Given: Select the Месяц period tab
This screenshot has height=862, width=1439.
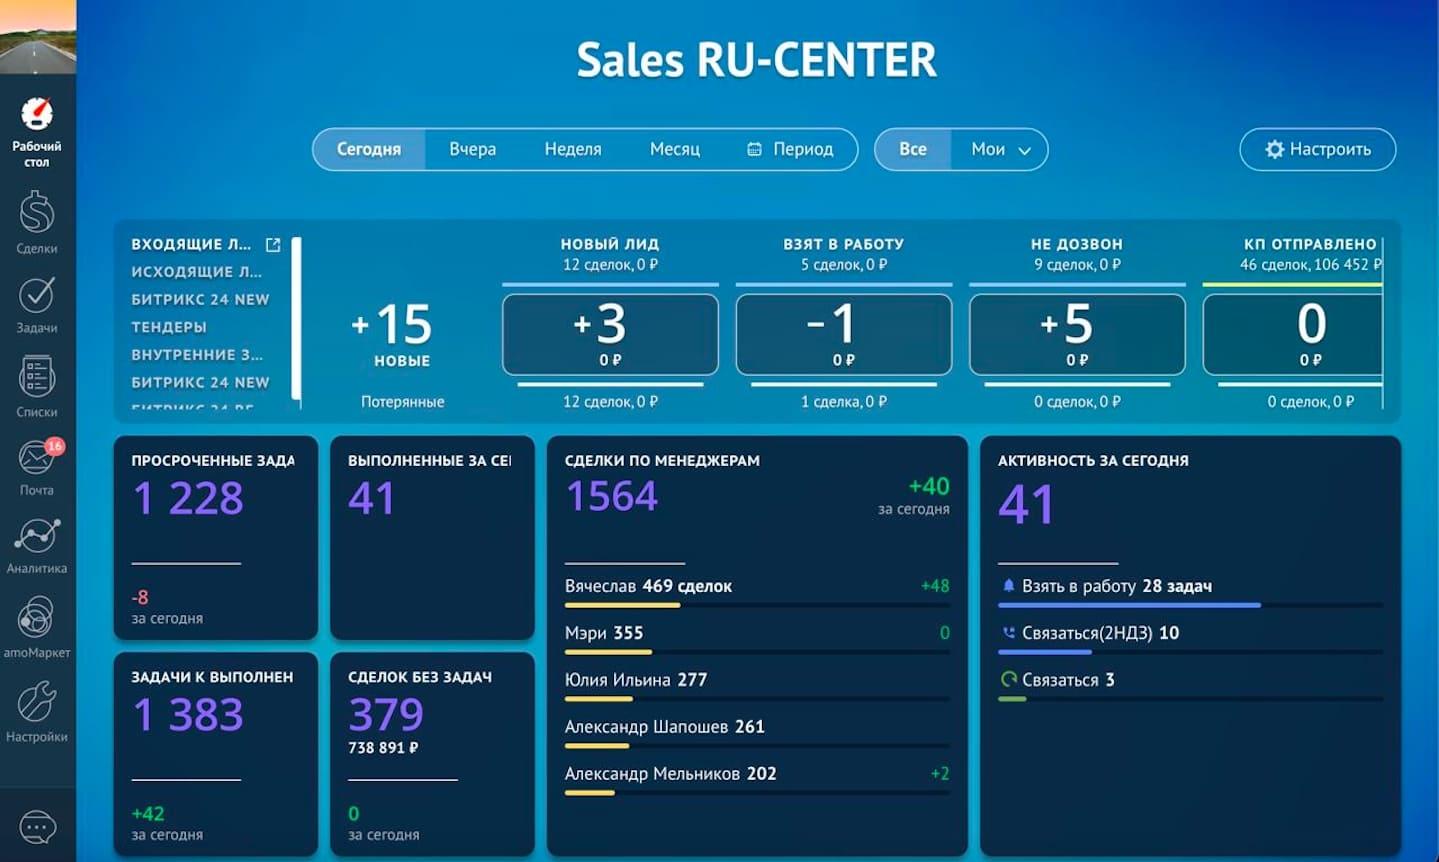Looking at the screenshot, I should tap(675, 149).
